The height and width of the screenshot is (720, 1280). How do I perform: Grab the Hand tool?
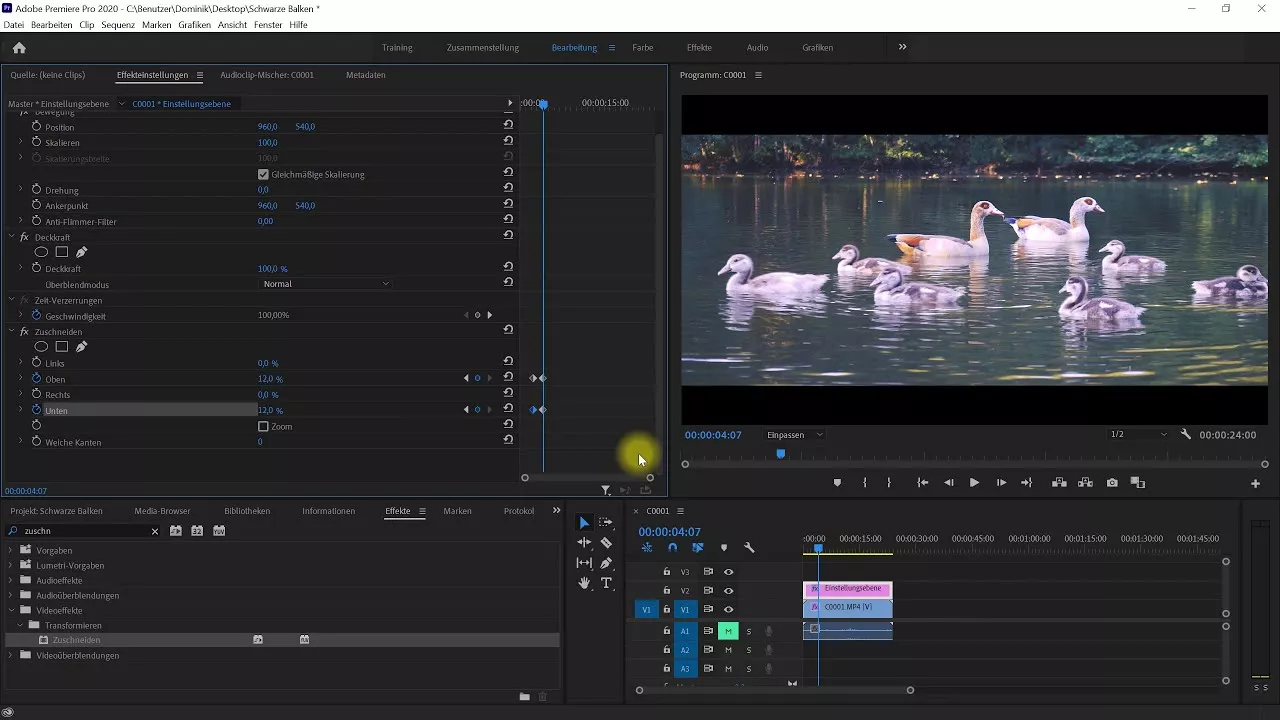(x=585, y=583)
